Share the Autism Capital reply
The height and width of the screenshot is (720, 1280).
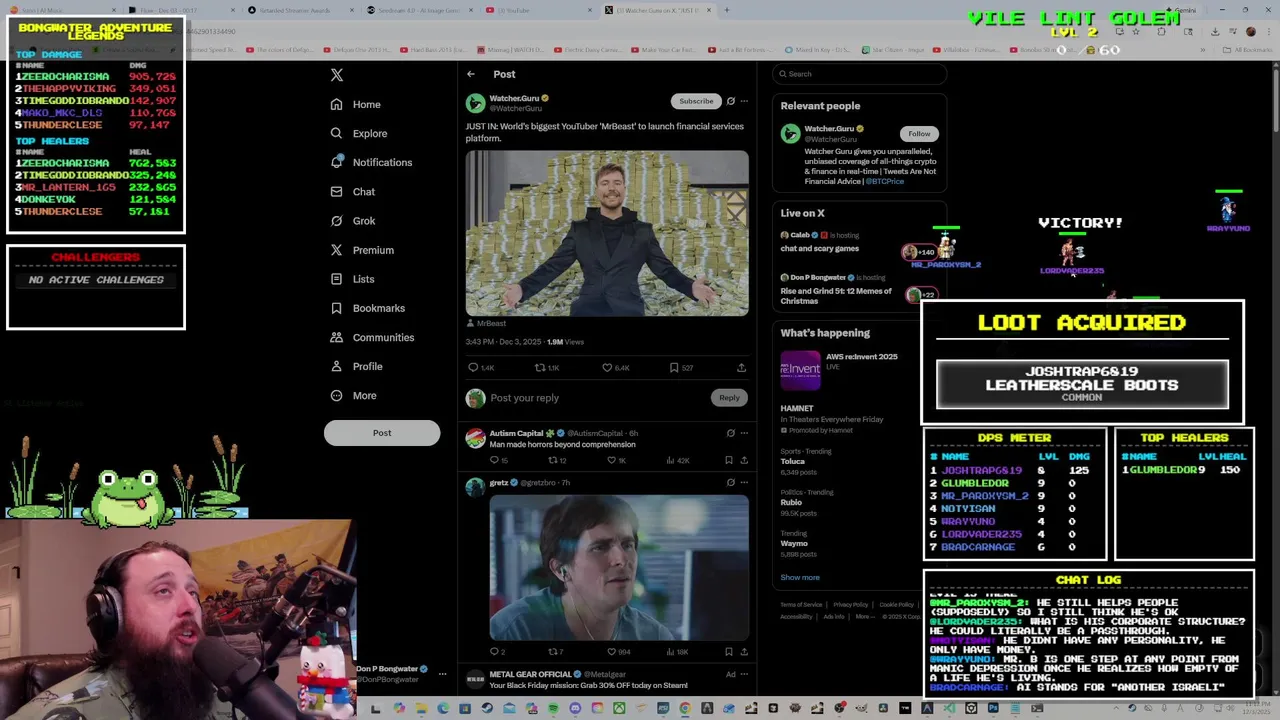(743, 460)
